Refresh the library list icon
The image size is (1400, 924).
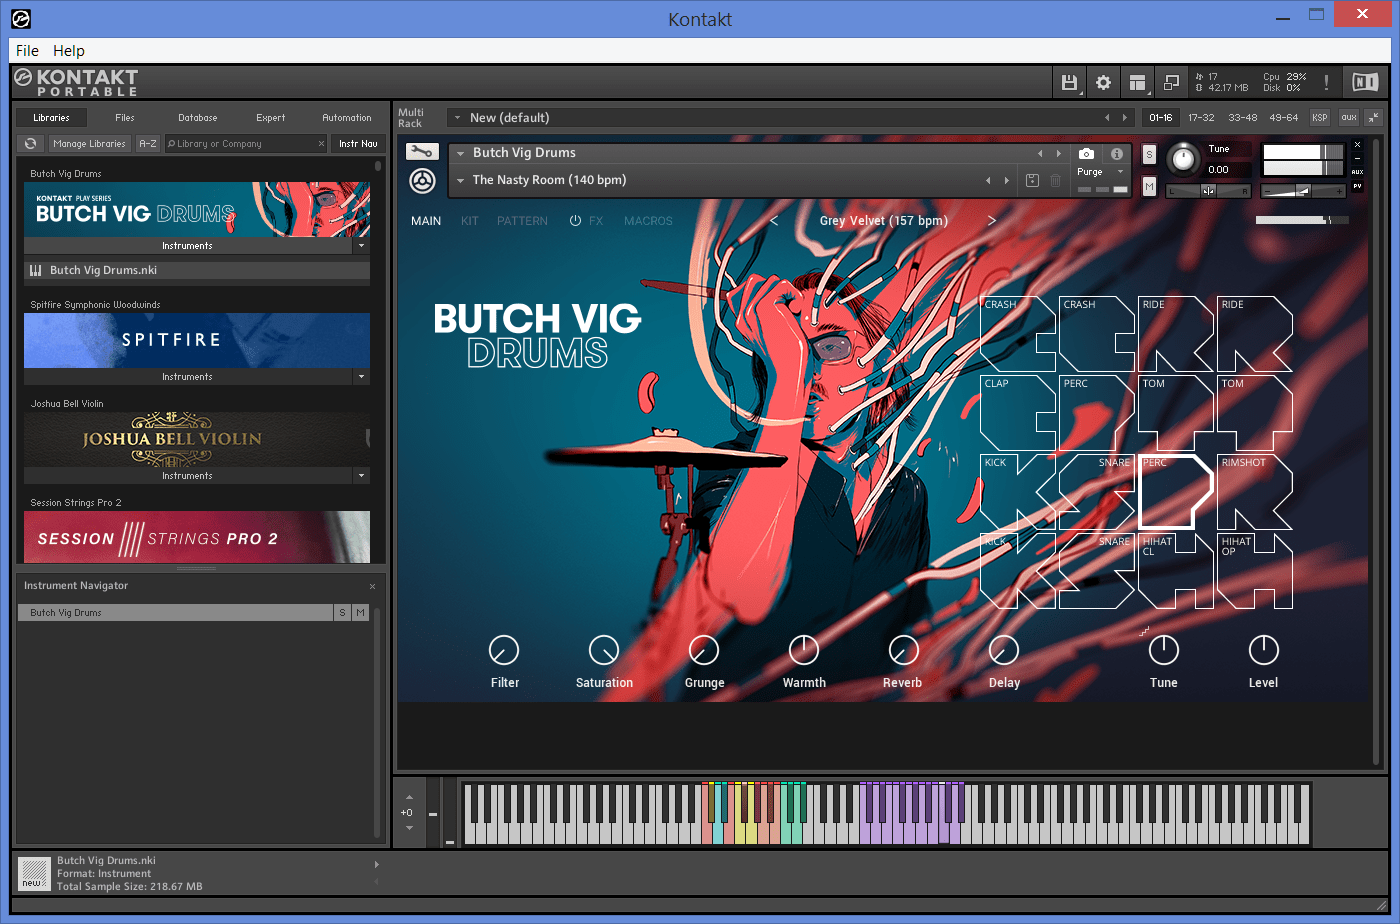point(31,144)
